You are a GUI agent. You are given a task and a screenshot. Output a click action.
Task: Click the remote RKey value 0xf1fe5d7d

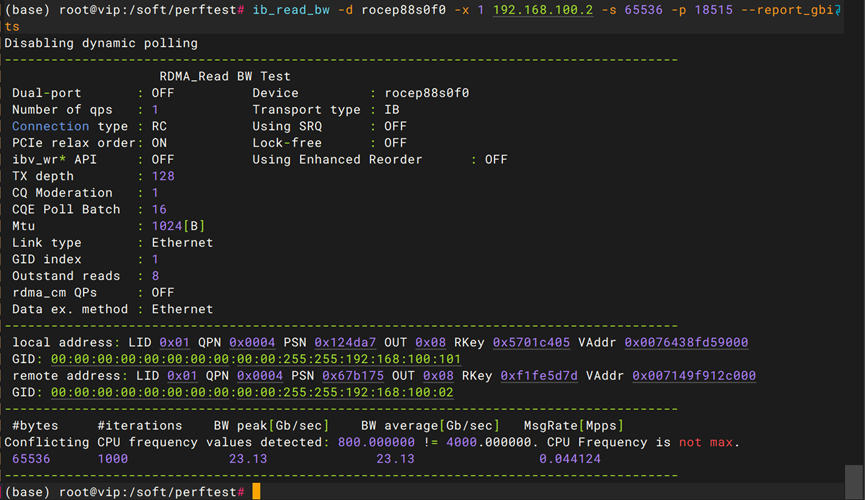point(539,376)
